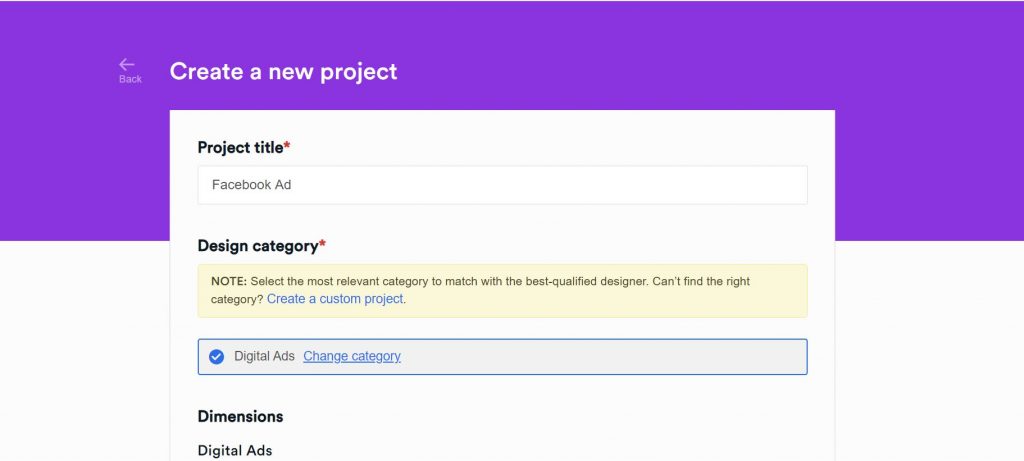The width and height of the screenshot is (1024, 461).
Task: Select the "Digital Ads" text in the category box
Action: coord(264,357)
